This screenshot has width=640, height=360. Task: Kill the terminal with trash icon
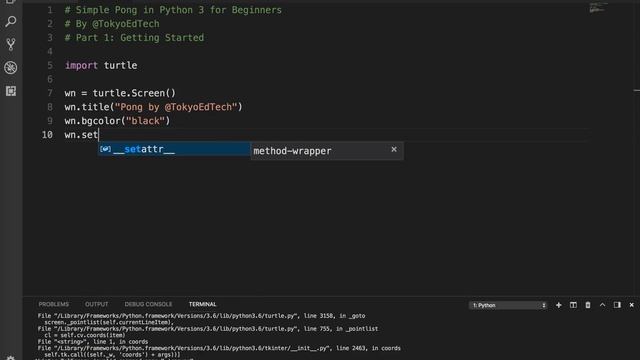click(588, 305)
